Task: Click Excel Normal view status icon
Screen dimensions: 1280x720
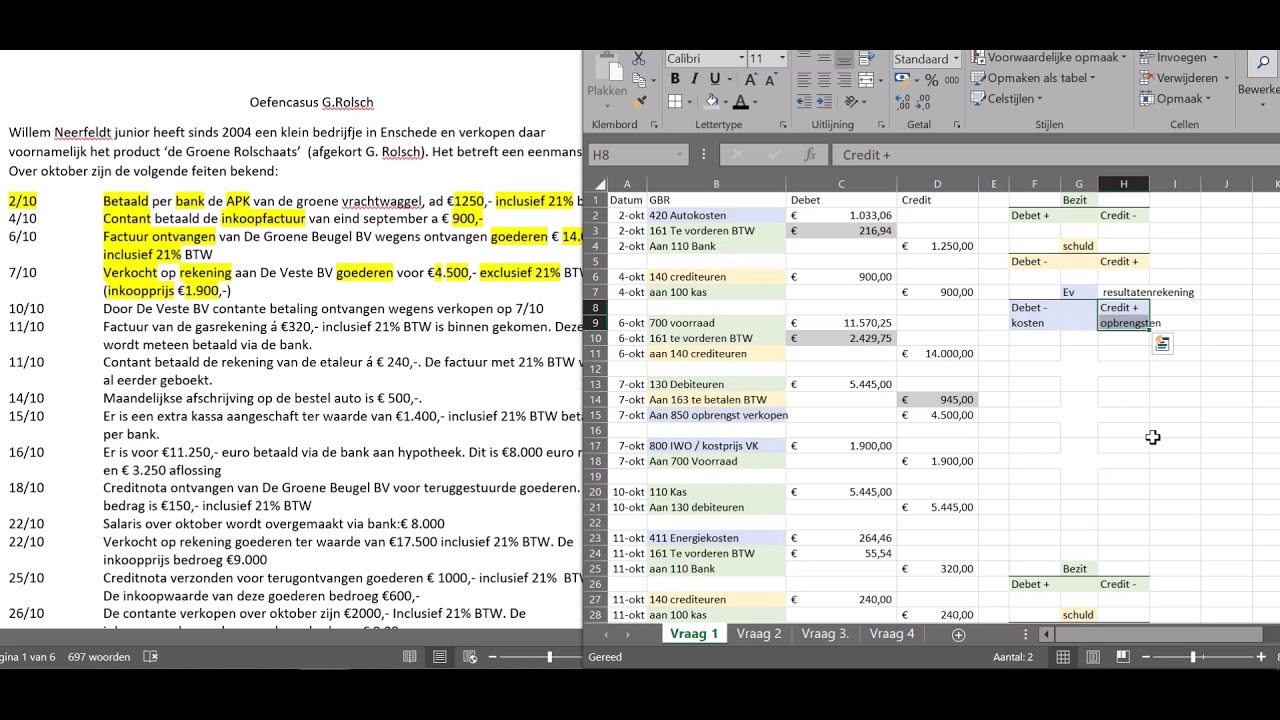Action: point(1063,657)
